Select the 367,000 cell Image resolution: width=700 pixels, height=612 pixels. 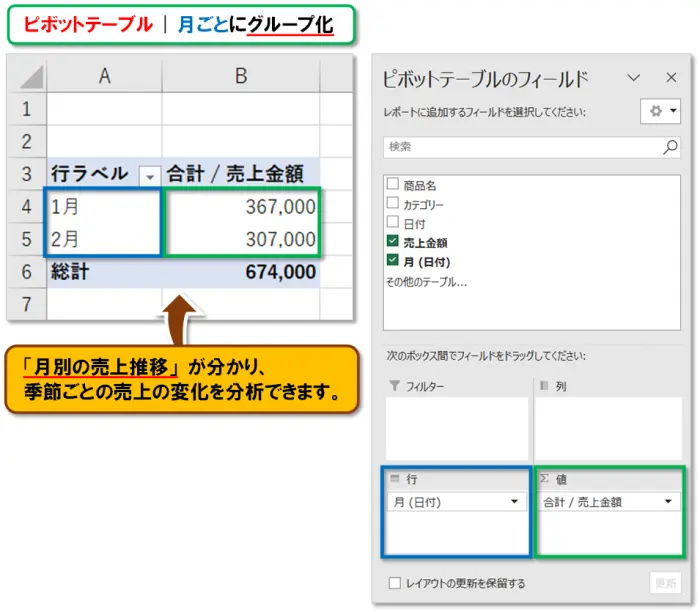tap(241, 206)
